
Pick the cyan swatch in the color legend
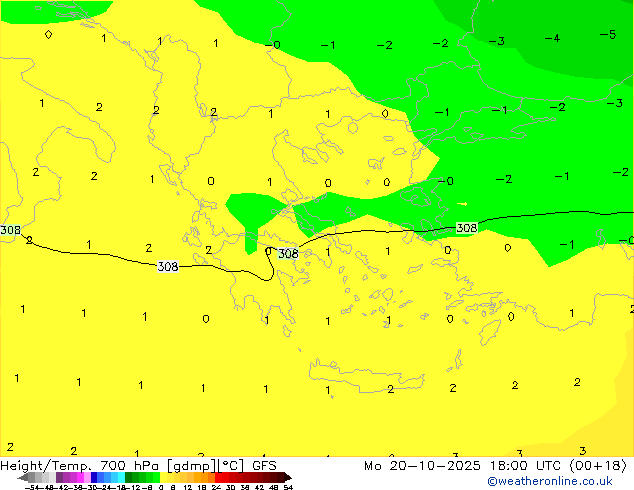(x=121, y=477)
